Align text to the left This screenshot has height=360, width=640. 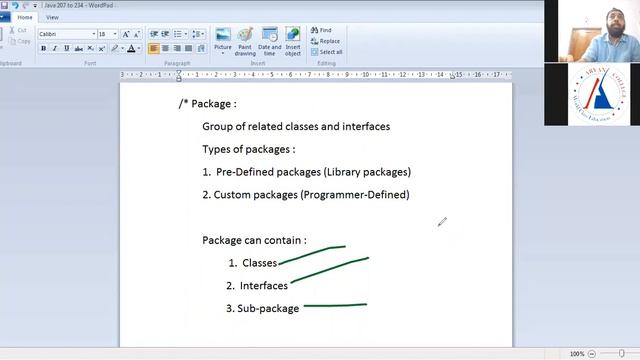coord(154,48)
